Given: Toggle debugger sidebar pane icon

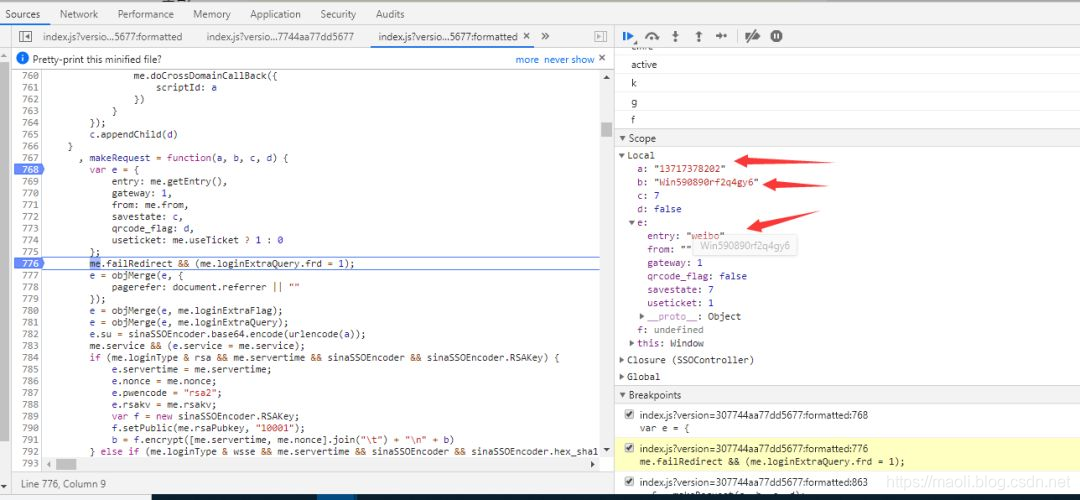Looking at the screenshot, I should pyautogui.click(x=600, y=37).
